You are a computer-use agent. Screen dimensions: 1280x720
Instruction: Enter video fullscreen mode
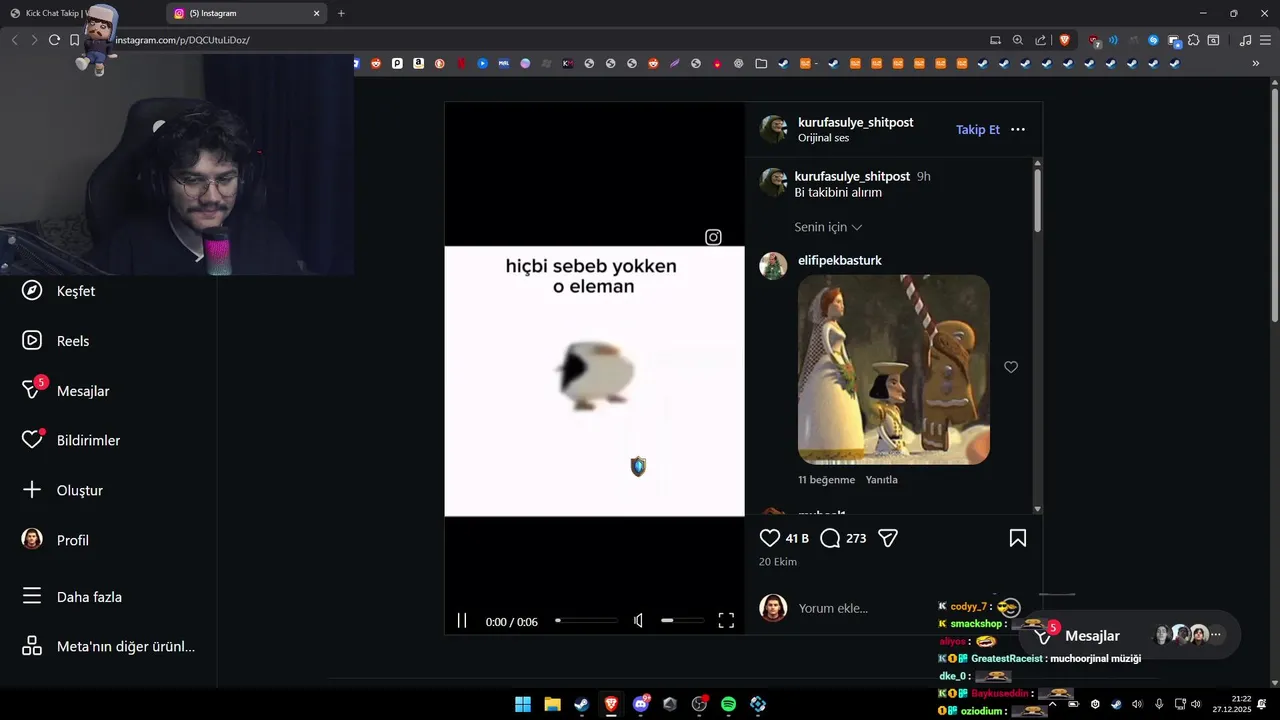(726, 621)
